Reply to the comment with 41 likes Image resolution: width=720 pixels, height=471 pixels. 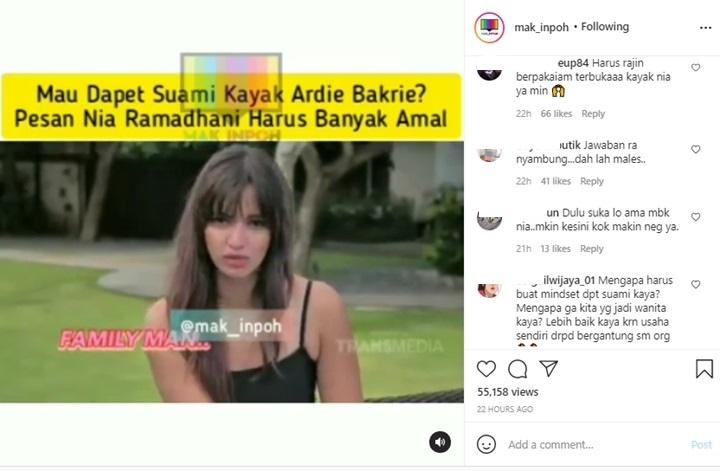(x=591, y=181)
